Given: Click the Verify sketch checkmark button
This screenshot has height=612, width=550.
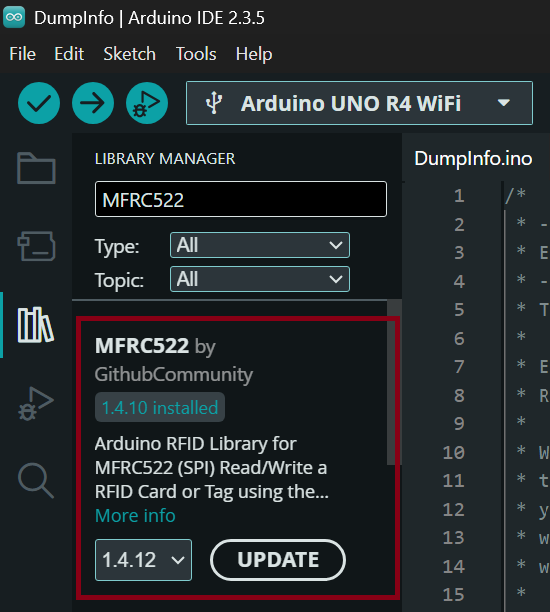Looking at the screenshot, I should [39, 103].
